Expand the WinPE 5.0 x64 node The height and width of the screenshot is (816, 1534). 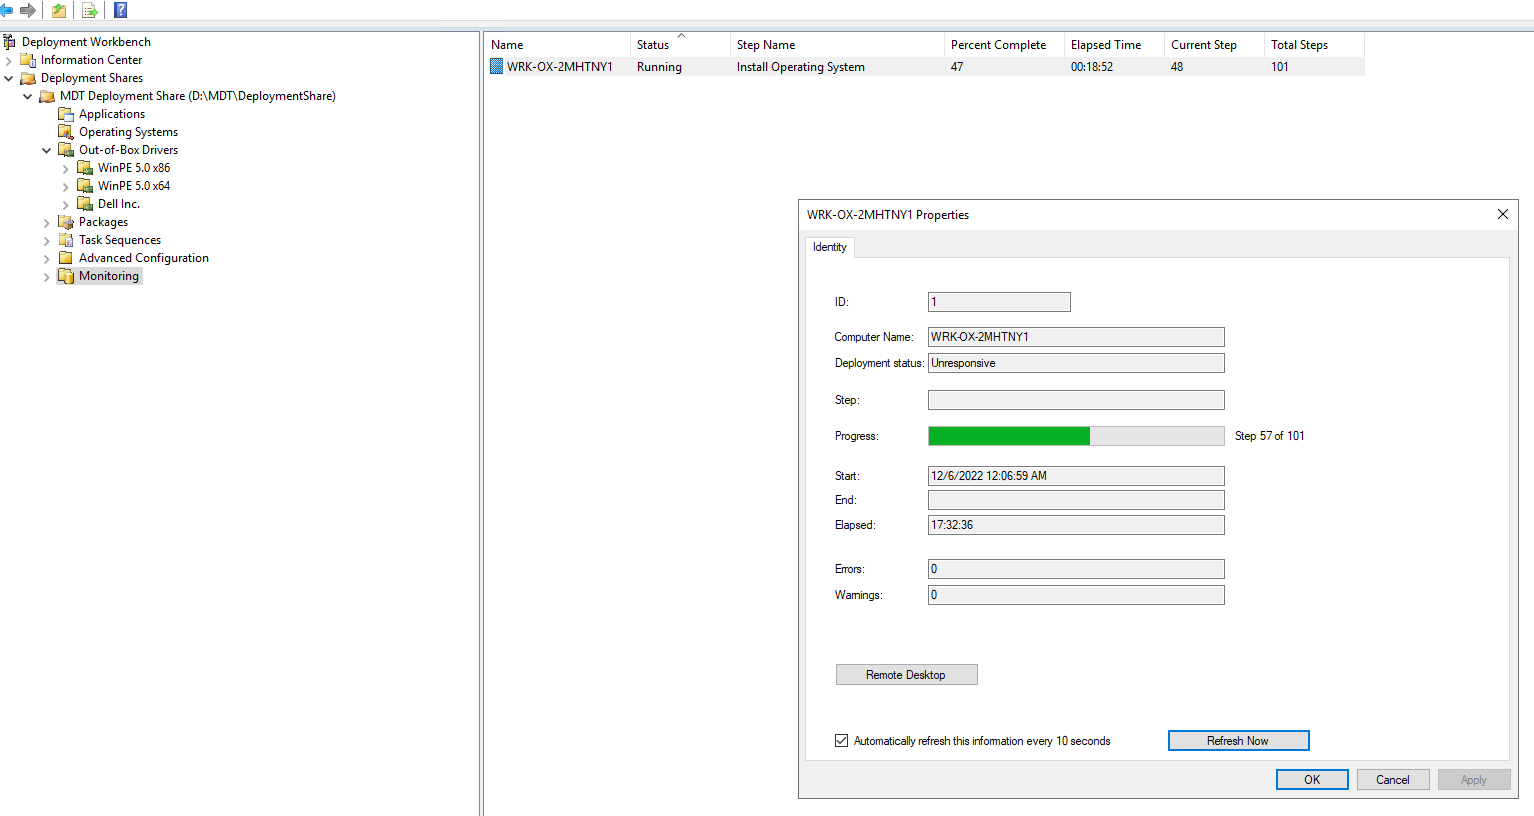[x=64, y=185]
